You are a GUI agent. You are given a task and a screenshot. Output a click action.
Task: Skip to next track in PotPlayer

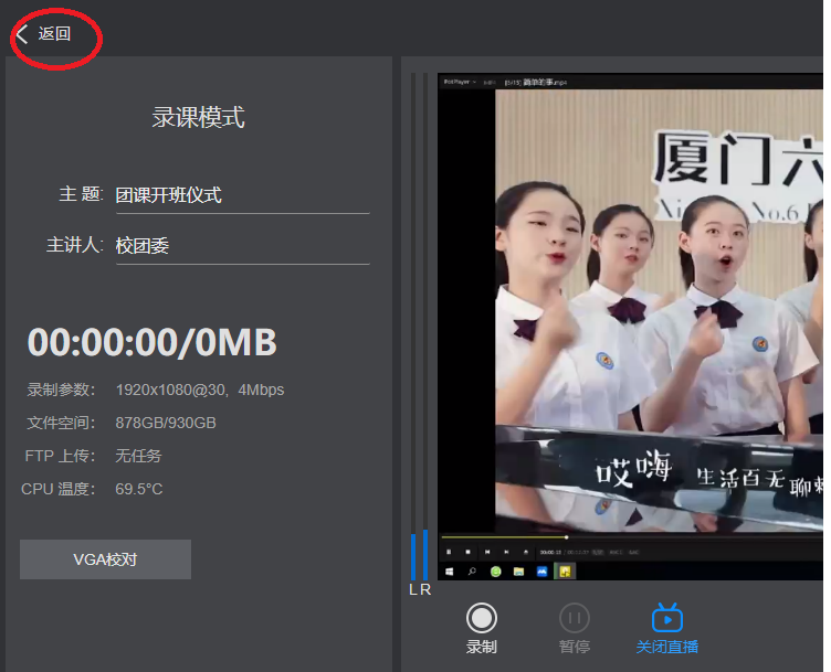tap(506, 551)
